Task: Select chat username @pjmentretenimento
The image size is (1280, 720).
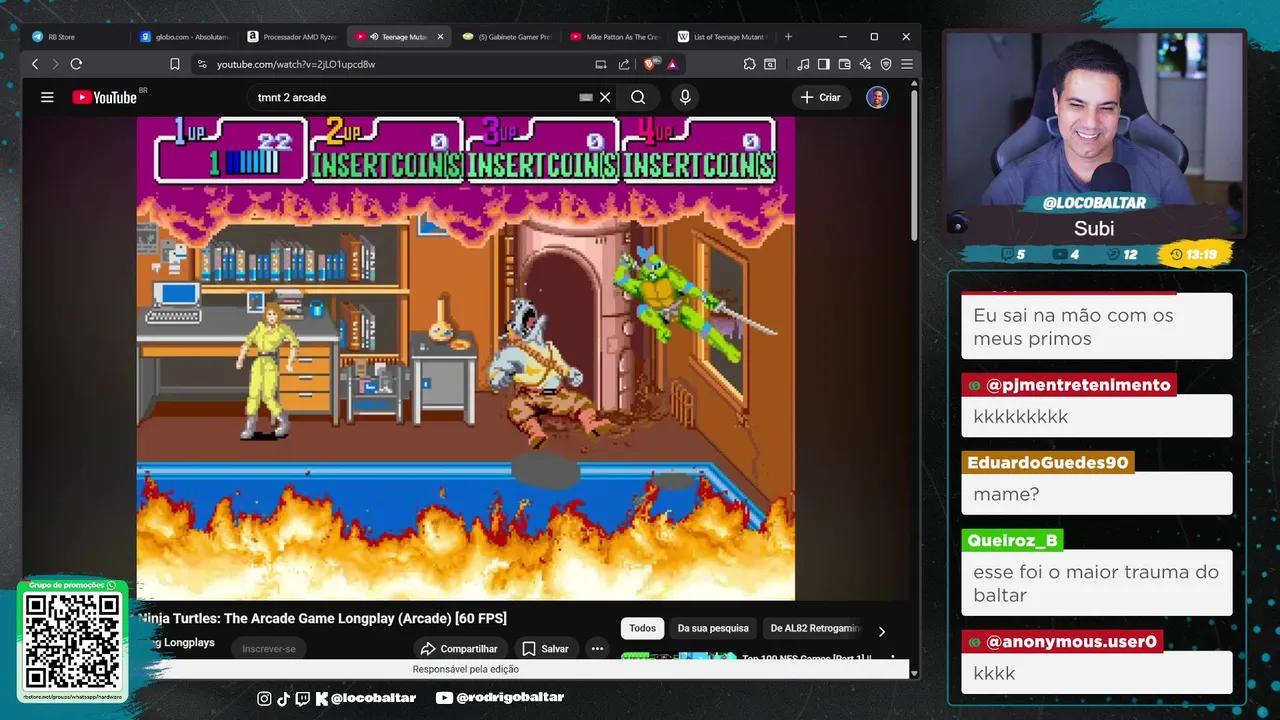Action: click(x=1069, y=384)
